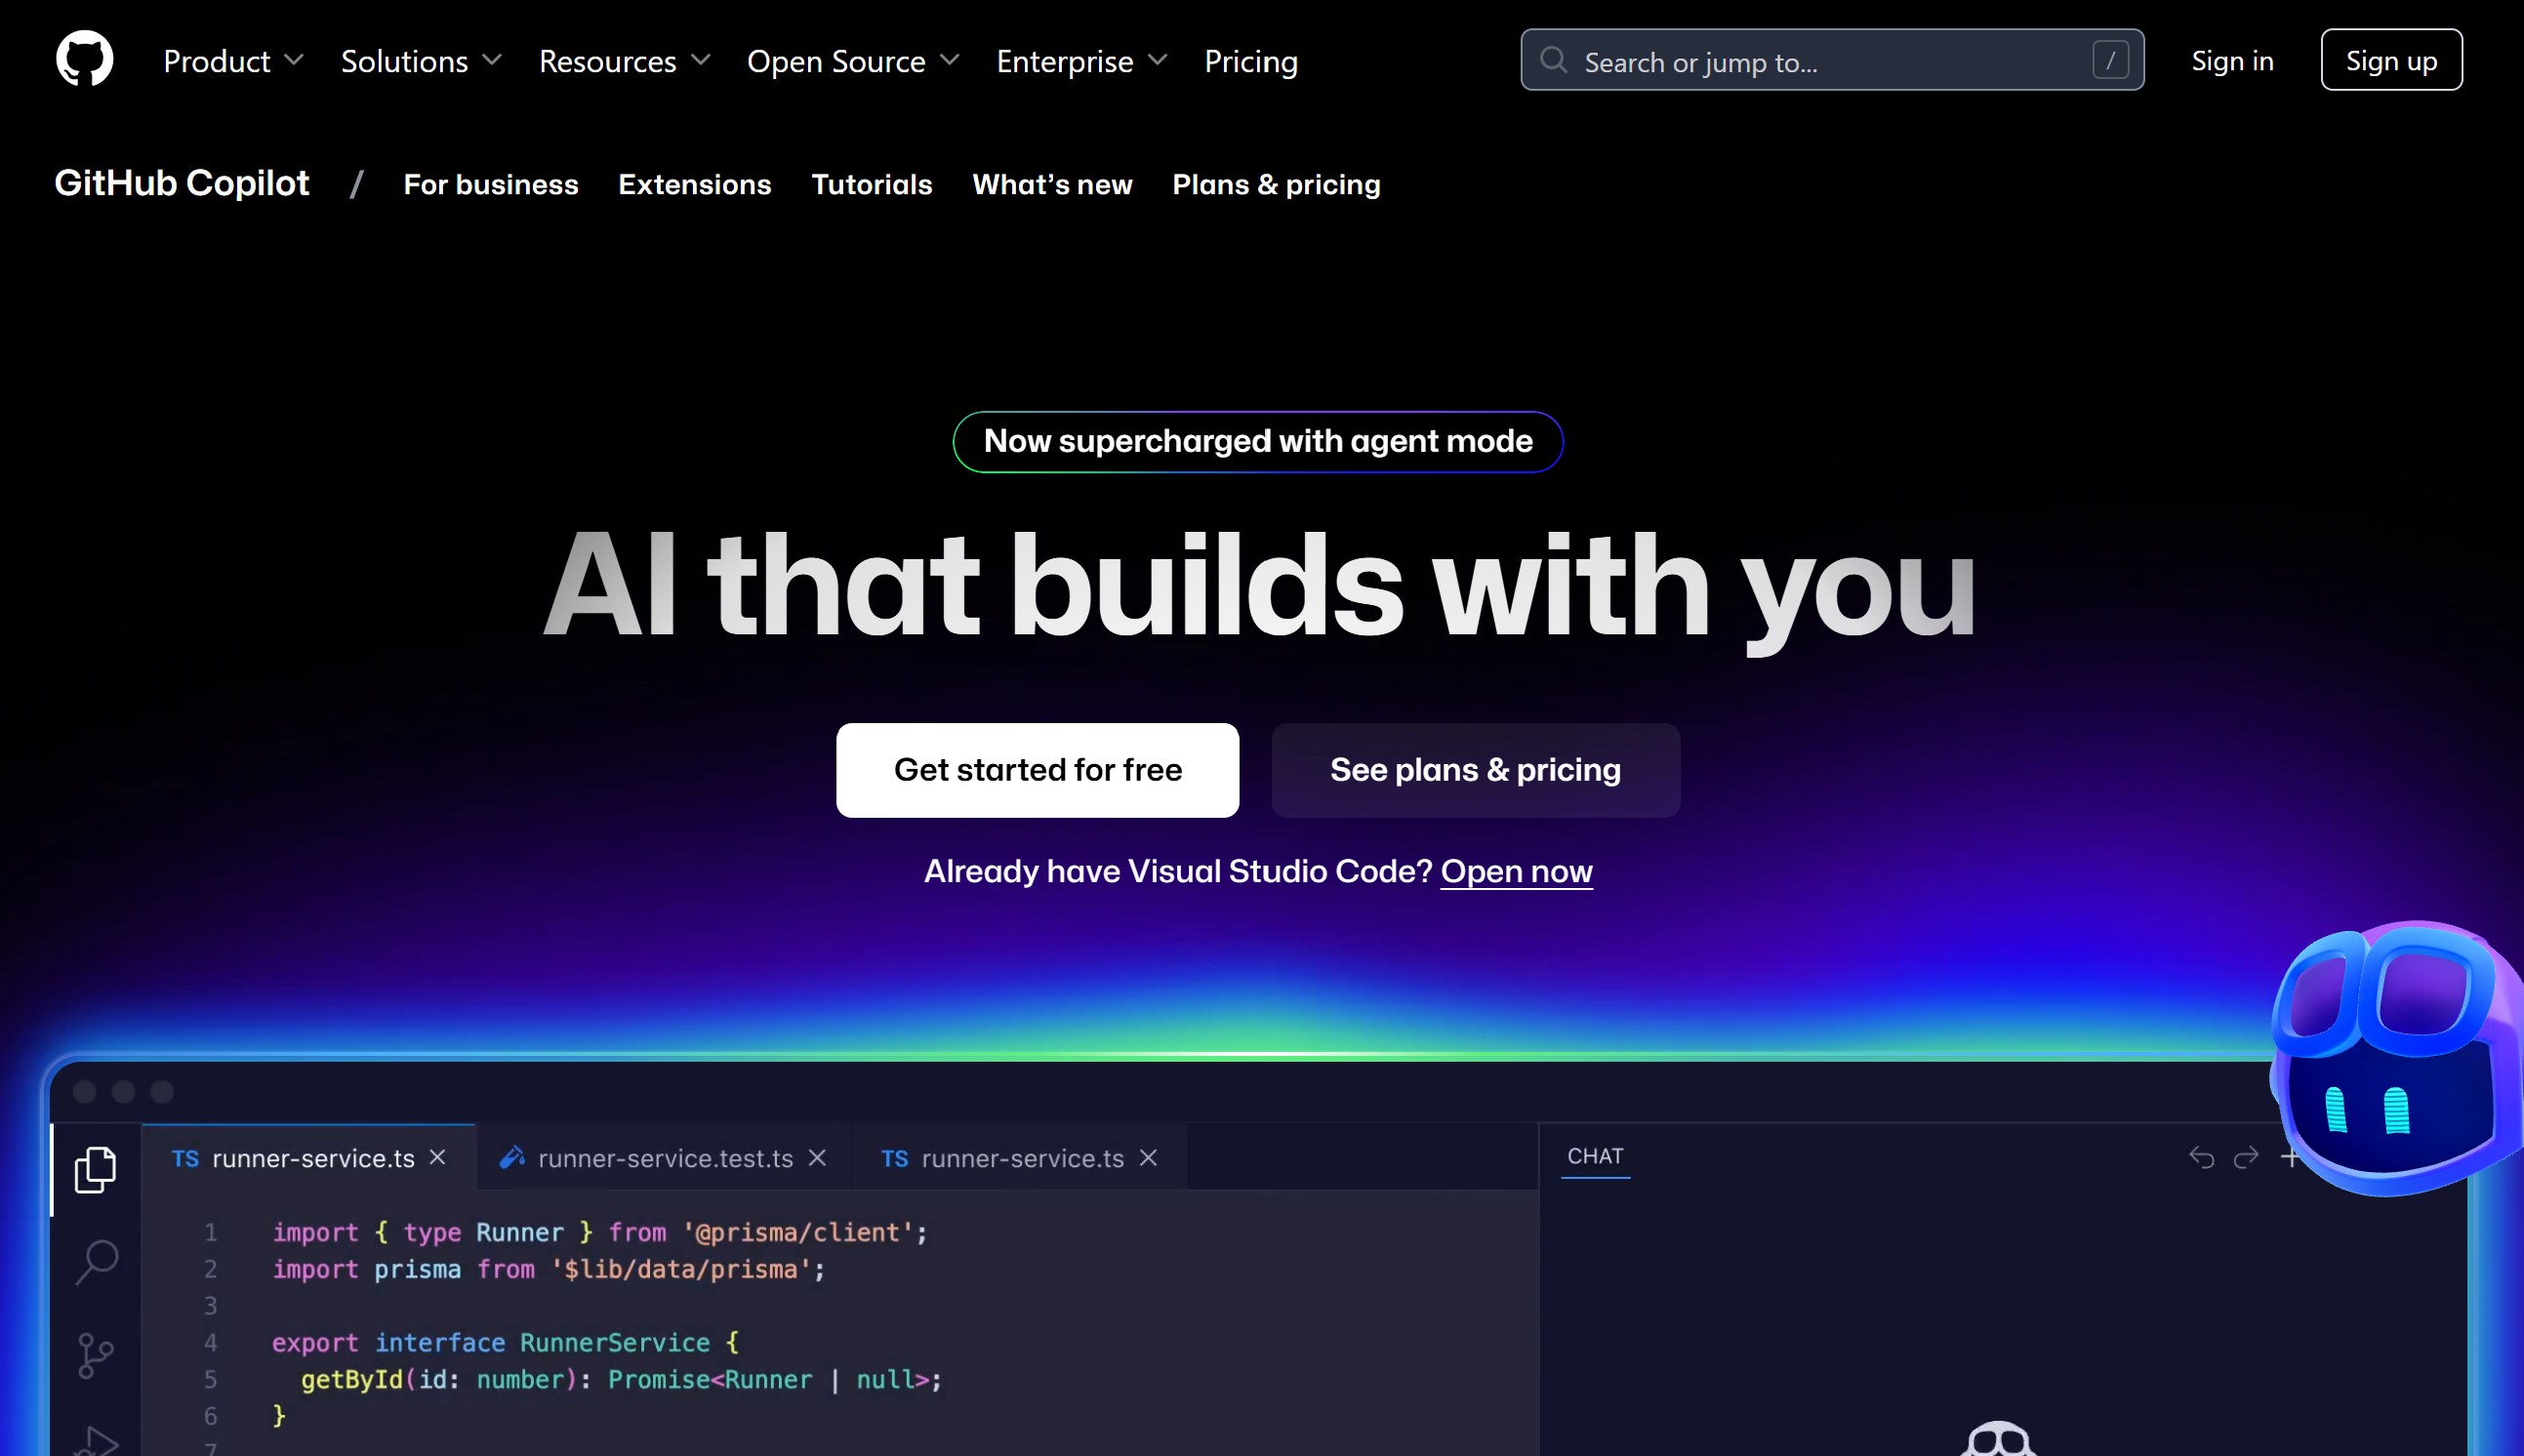Close the first runner-service.ts tab
This screenshot has width=2524, height=1456.
[x=437, y=1157]
